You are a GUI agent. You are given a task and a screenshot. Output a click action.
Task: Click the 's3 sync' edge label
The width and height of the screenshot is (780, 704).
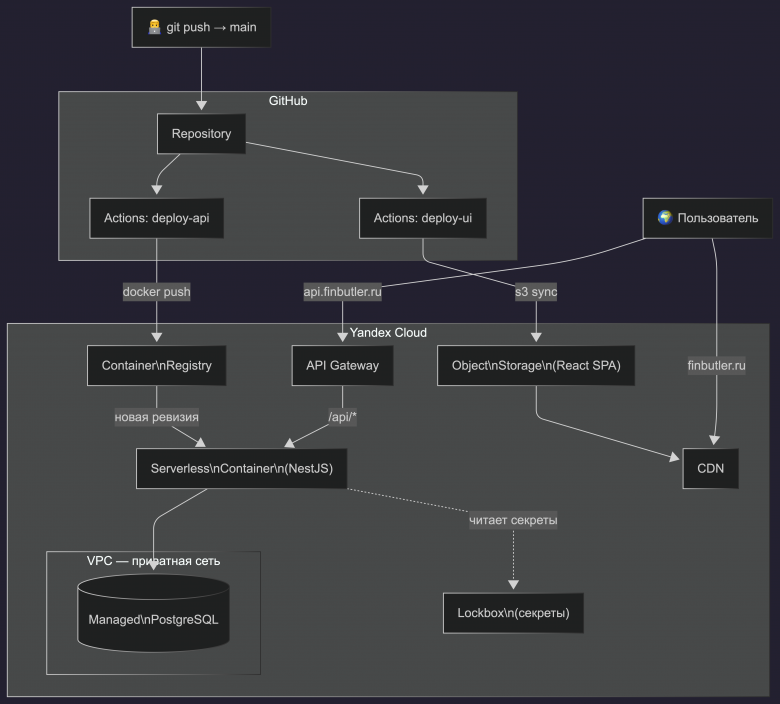(x=536, y=292)
